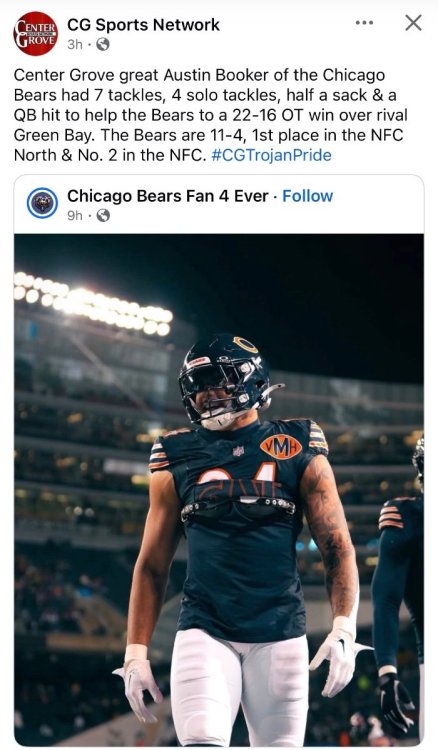Click the stadium lights in the photo
Image resolution: width=438 pixels, height=750 pixels.
(x=93, y=303)
